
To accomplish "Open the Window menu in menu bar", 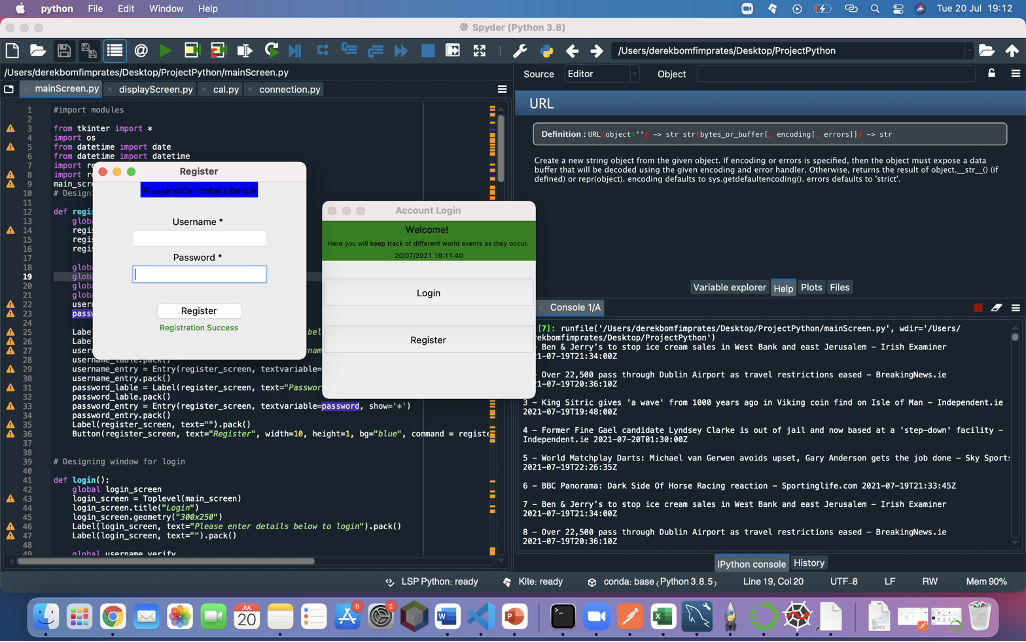I will 166,9.
